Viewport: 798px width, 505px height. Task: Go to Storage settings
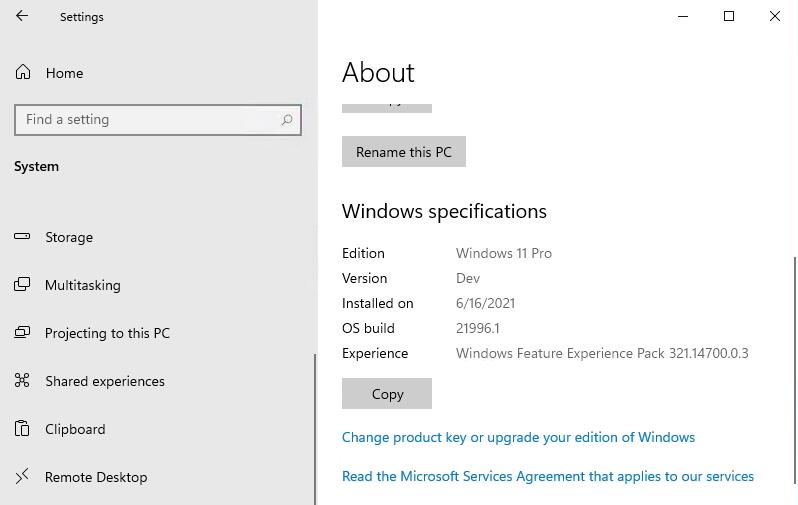[x=69, y=237]
